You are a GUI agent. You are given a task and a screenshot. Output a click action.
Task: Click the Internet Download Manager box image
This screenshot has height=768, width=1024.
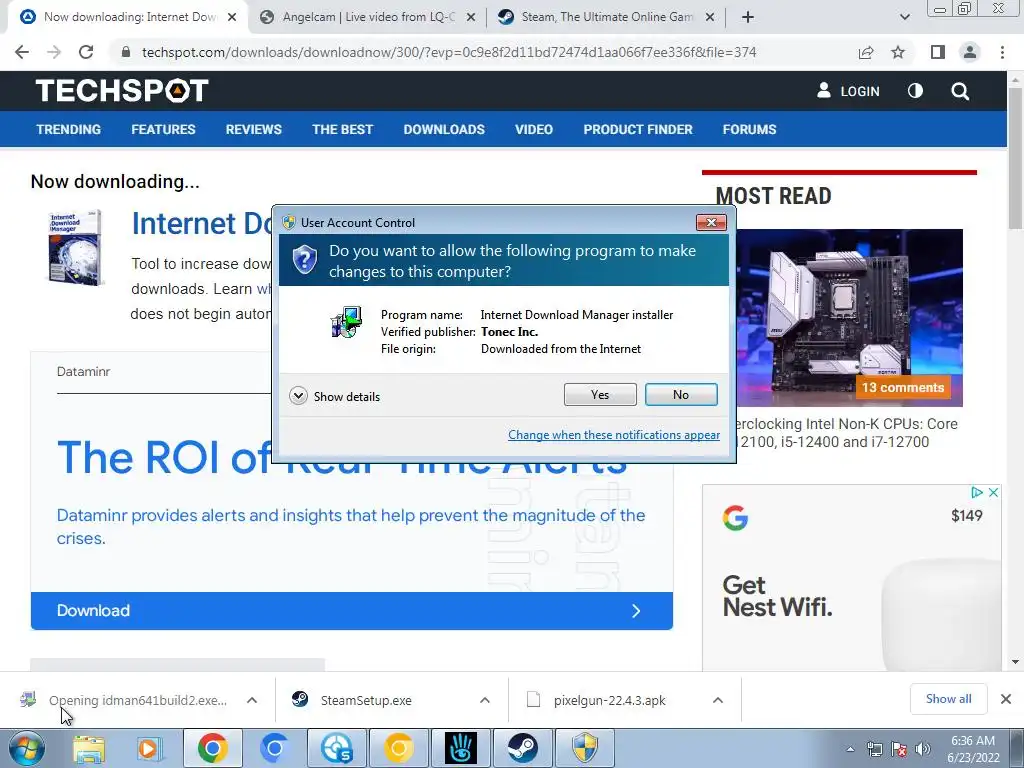point(76,248)
